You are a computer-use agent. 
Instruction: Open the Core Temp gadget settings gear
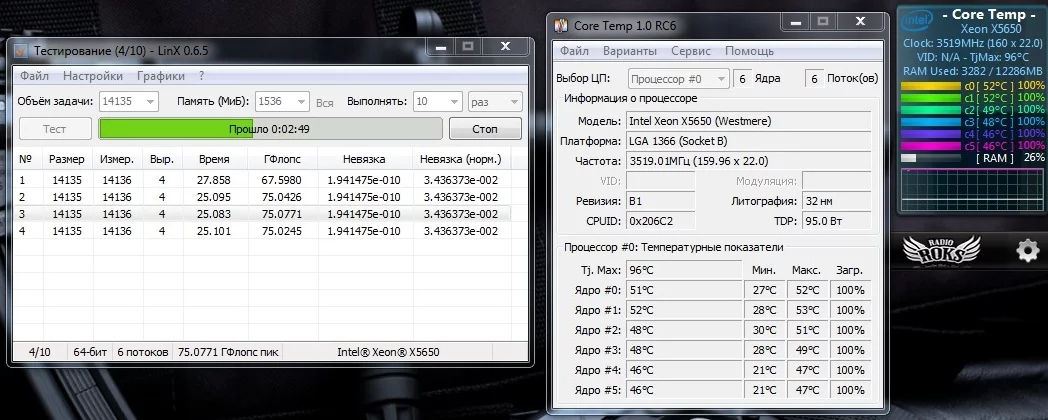click(1028, 251)
